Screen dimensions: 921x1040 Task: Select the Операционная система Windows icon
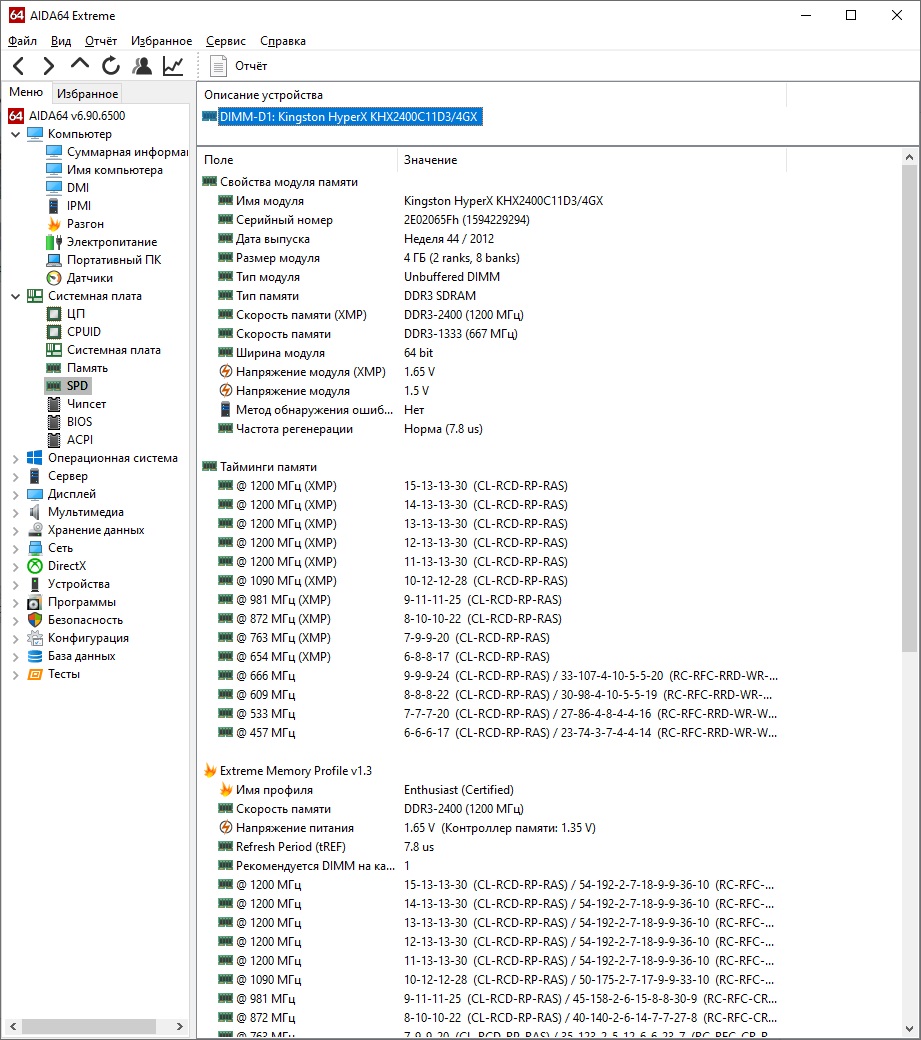(34, 458)
